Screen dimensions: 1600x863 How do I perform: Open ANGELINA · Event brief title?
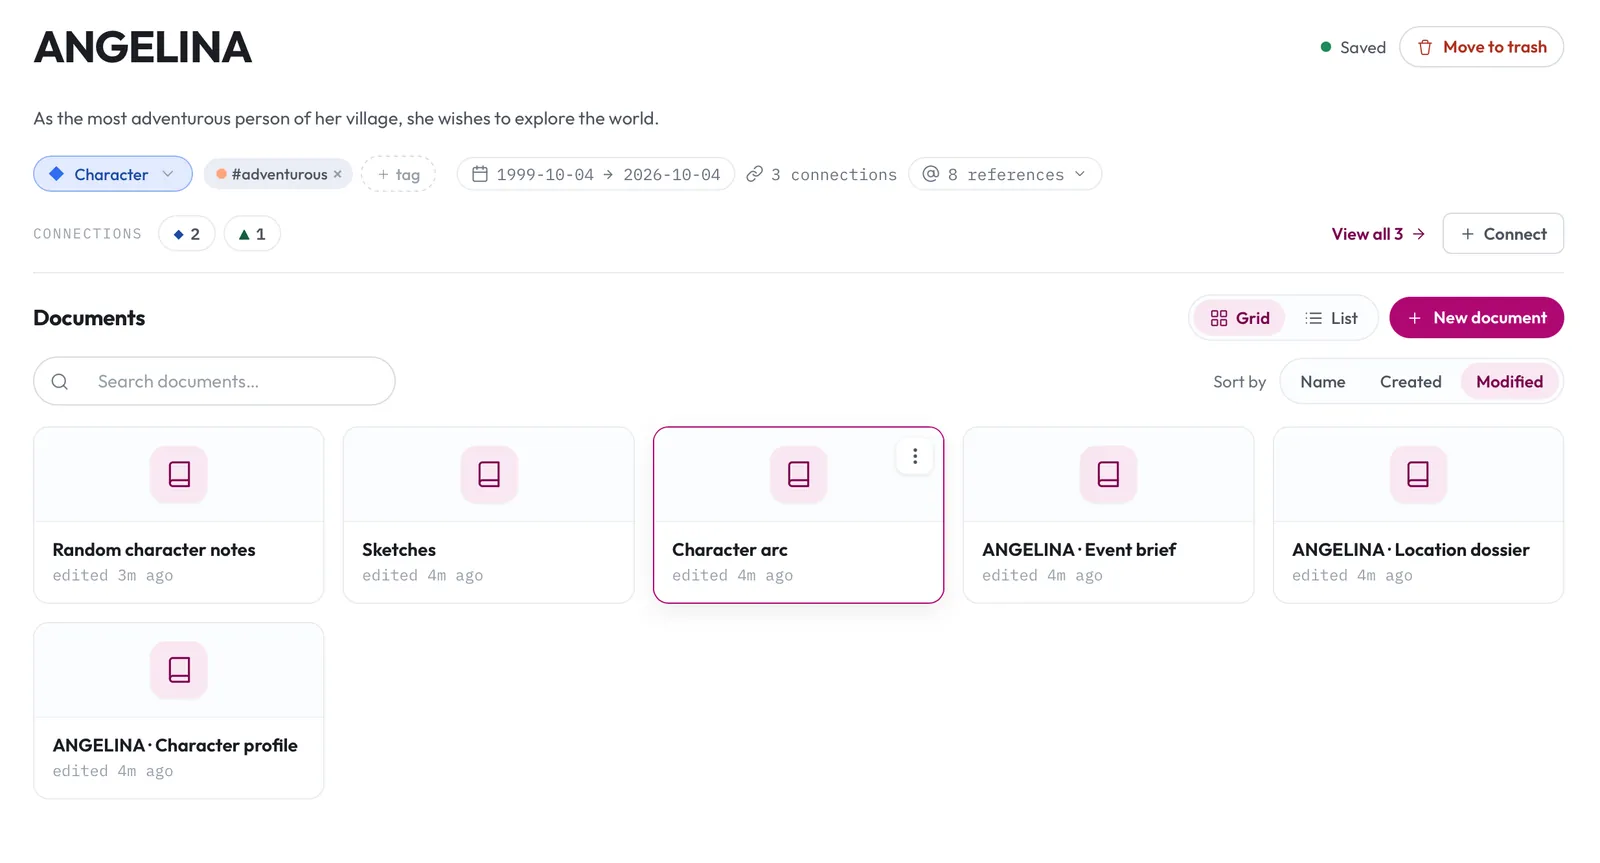click(x=1079, y=550)
